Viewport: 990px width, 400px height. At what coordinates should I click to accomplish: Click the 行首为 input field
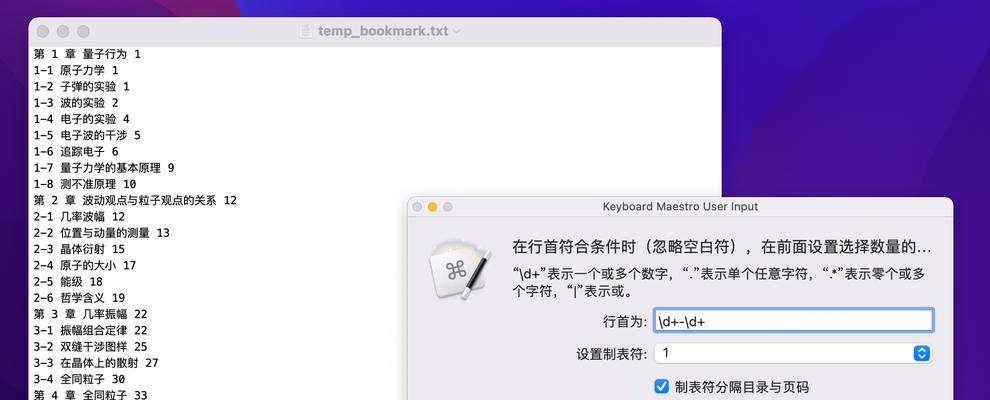pyautogui.click(x=793, y=321)
